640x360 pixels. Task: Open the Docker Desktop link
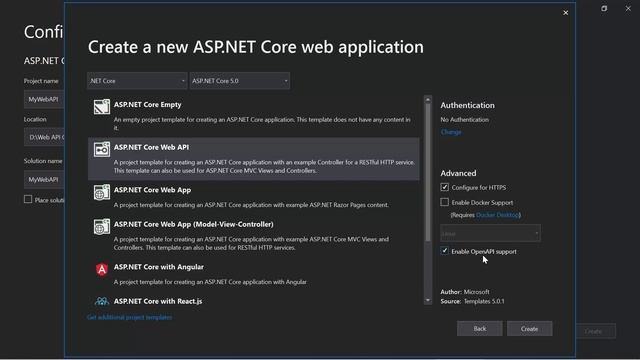pos(498,215)
